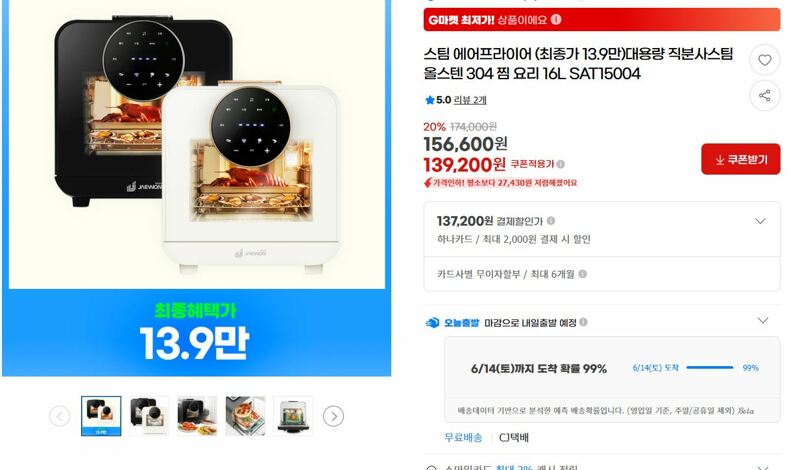Click the 무료배송 link
Viewport: 800px width, 470px height.
(x=463, y=437)
